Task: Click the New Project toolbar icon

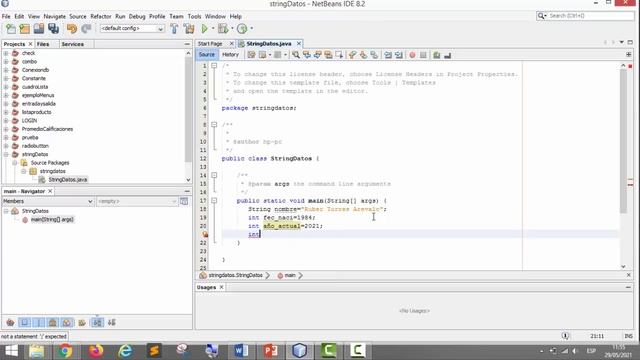Action: pos(24,29)
